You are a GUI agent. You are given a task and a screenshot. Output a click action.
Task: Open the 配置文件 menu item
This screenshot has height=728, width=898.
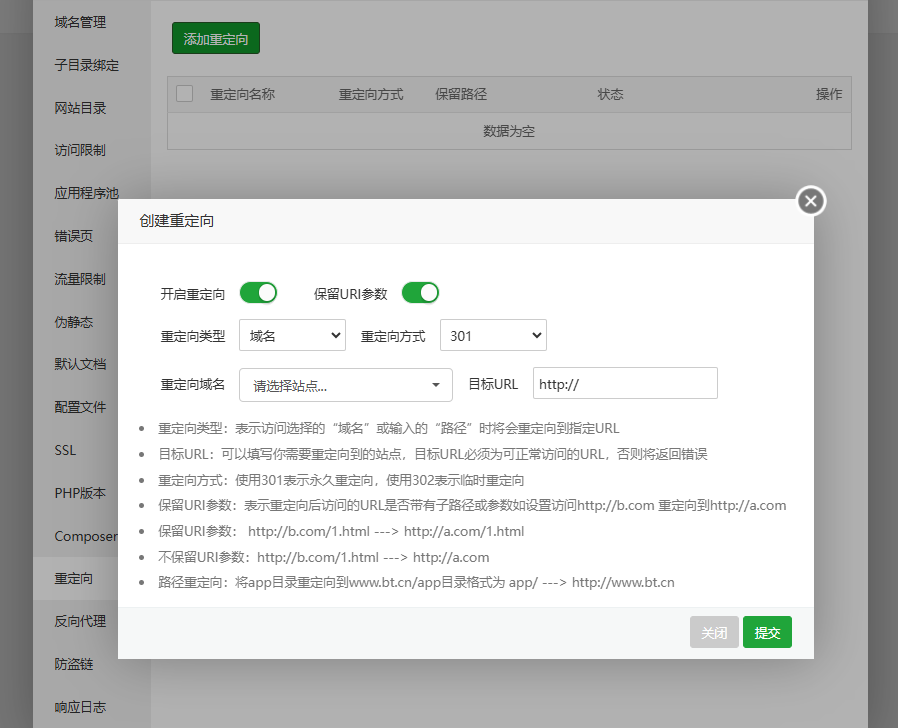[x=80, y=407]
